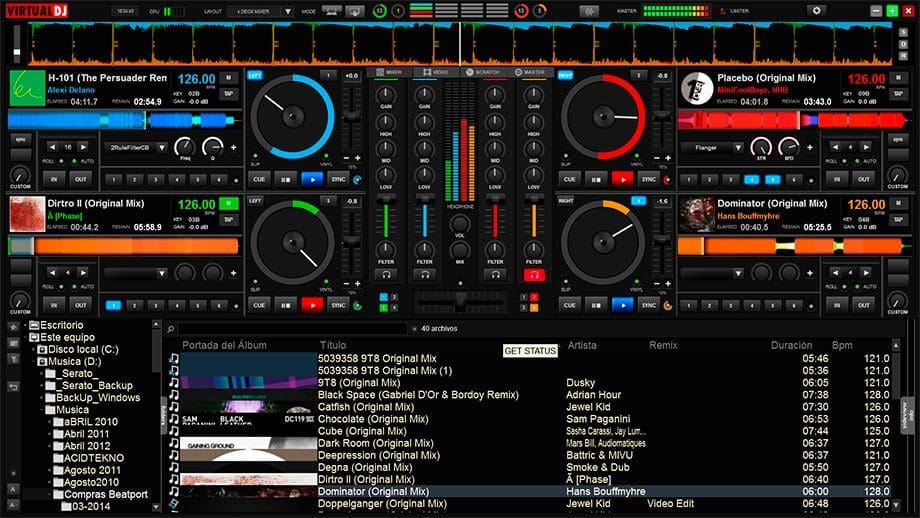Click SYNC on the Placebo deck
The height and width of the screenshot is (518, 920).
[x=648, y=179]
